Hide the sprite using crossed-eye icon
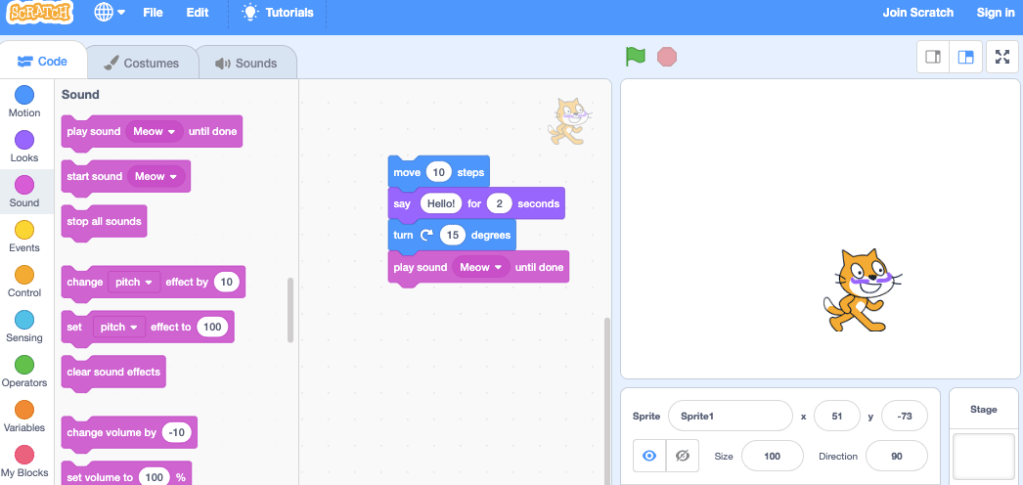The width and height of the screenshot is (1023, 485). (x=683, y=456)
